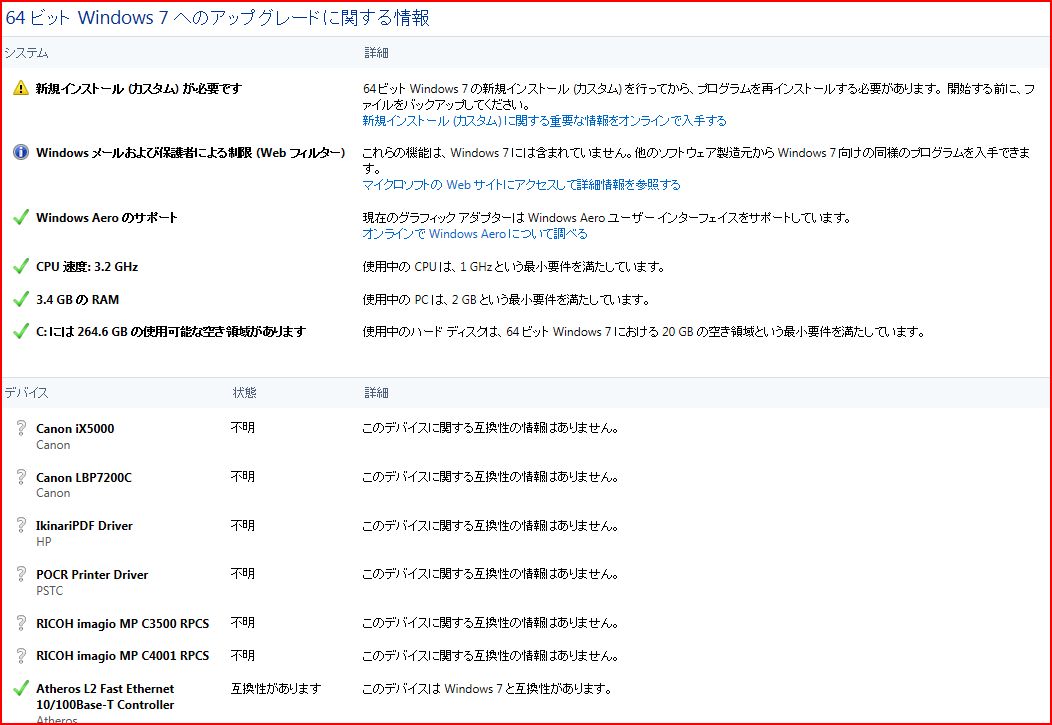
Task: Open the オンラインで Windows Aero について調べる link
Action: tap(475, 233)
